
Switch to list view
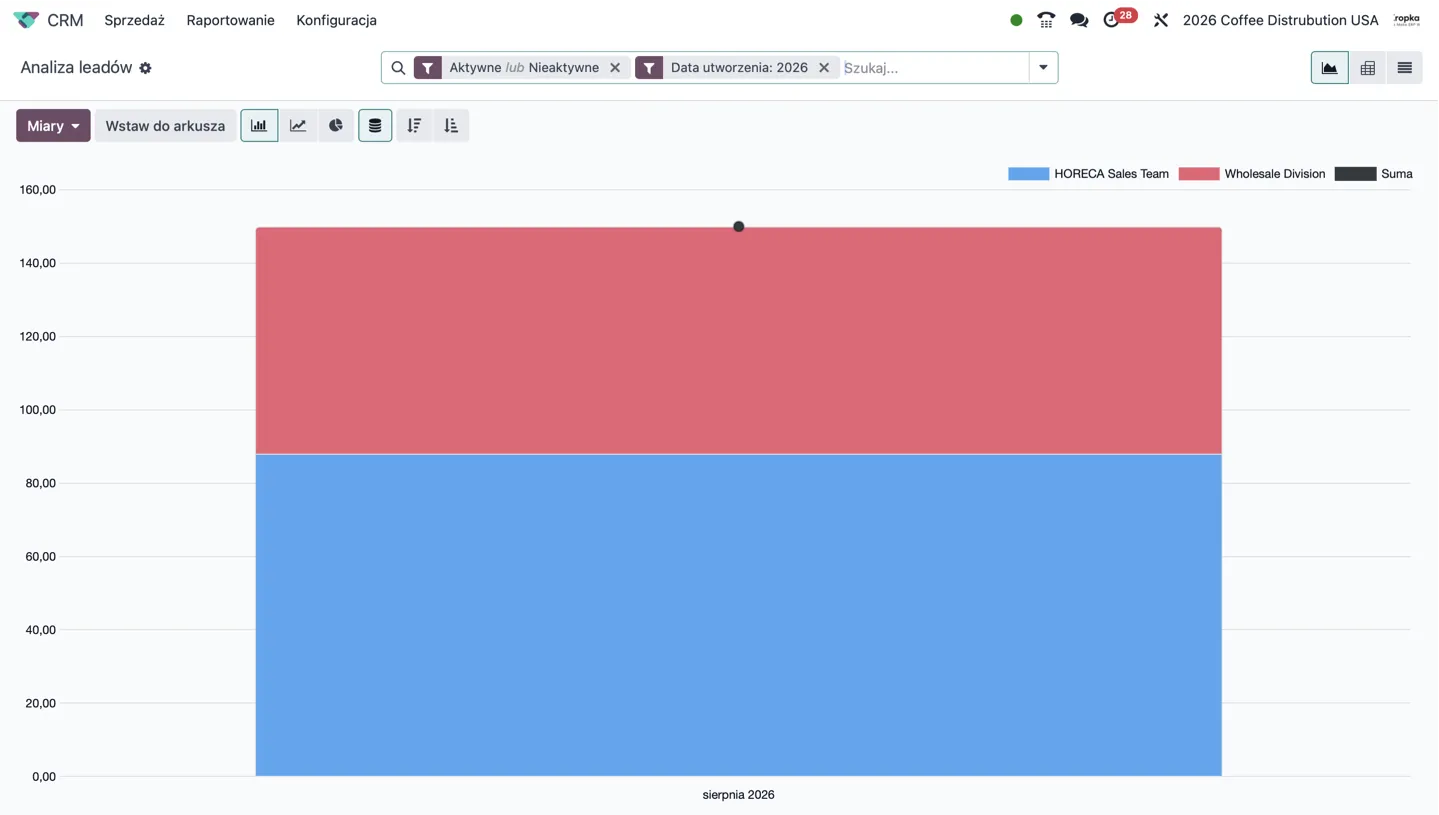click(1404, 68)
